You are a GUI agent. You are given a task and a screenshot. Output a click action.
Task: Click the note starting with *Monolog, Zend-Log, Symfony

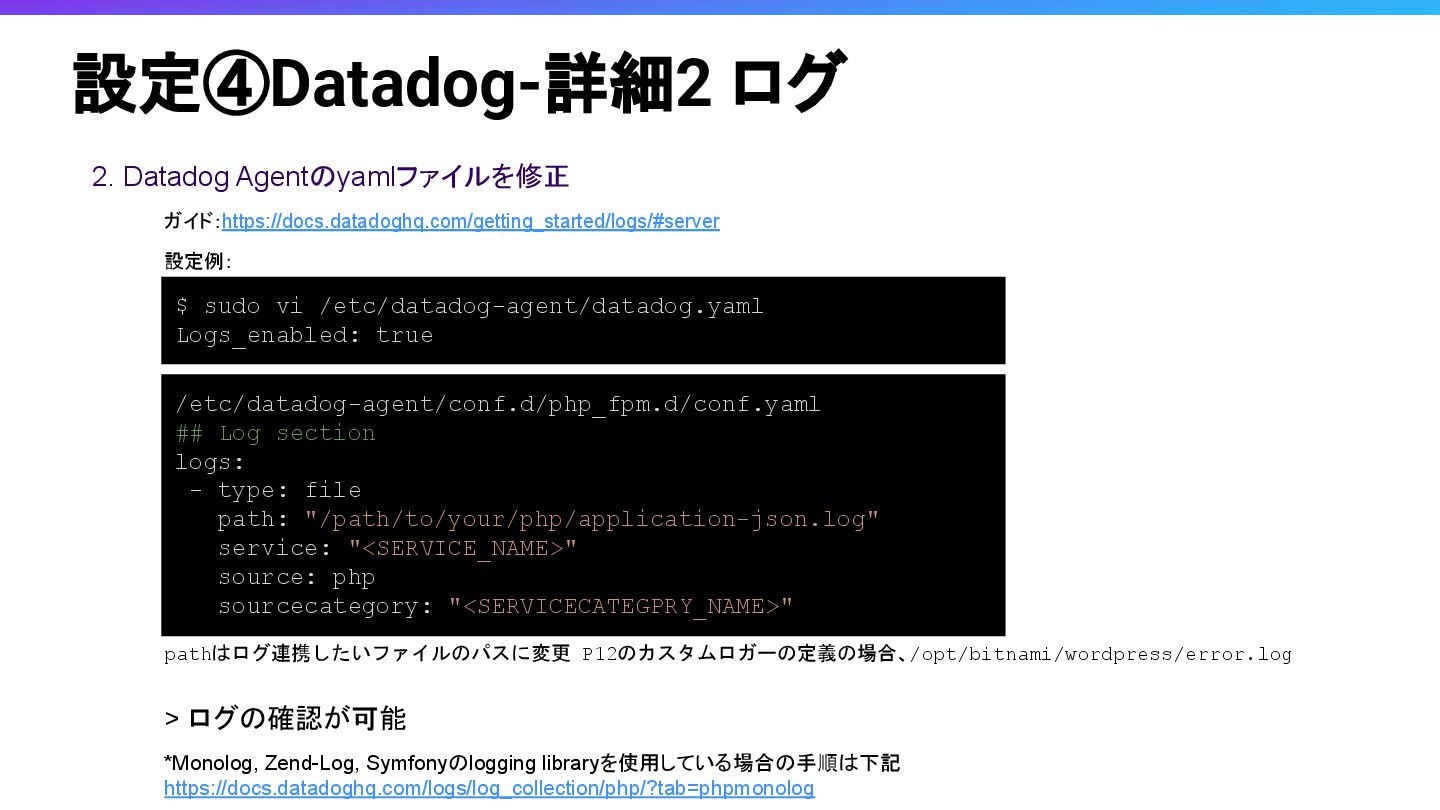tap(532, 763)
